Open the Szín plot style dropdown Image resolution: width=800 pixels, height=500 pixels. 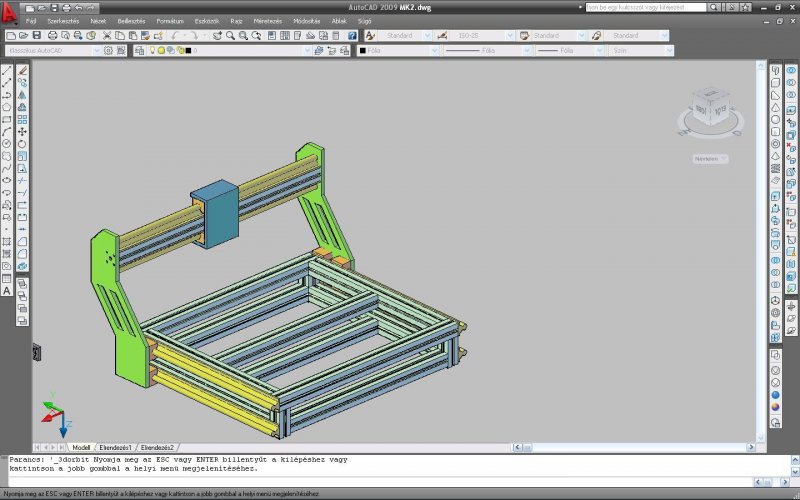pos(669,51)
